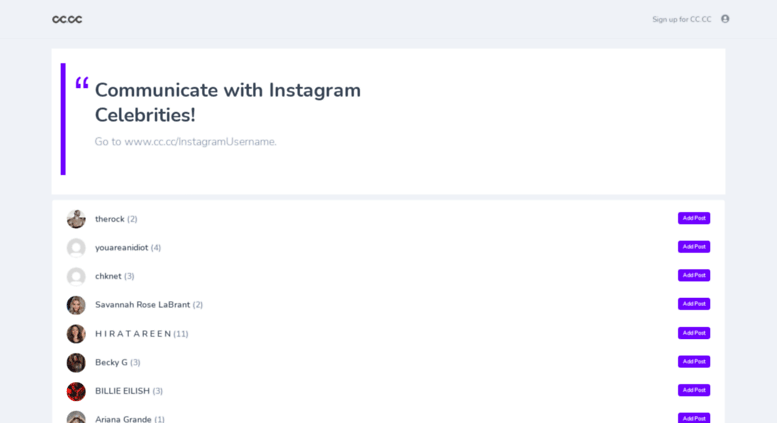The image size is (777, 423).
Task: Click H I R A T A R E E N avatar
Action: 76,334
